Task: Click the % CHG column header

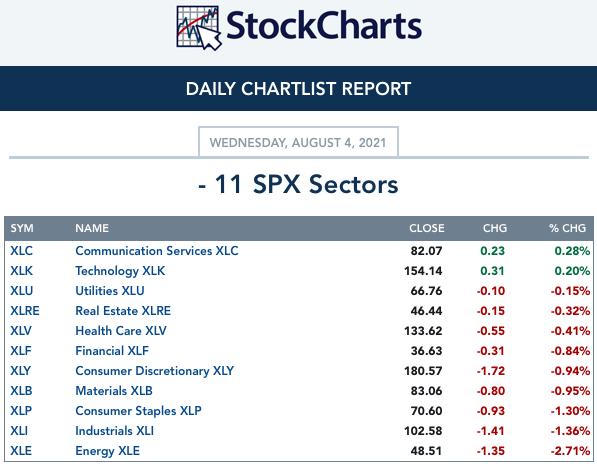Action: pos(567,228)
